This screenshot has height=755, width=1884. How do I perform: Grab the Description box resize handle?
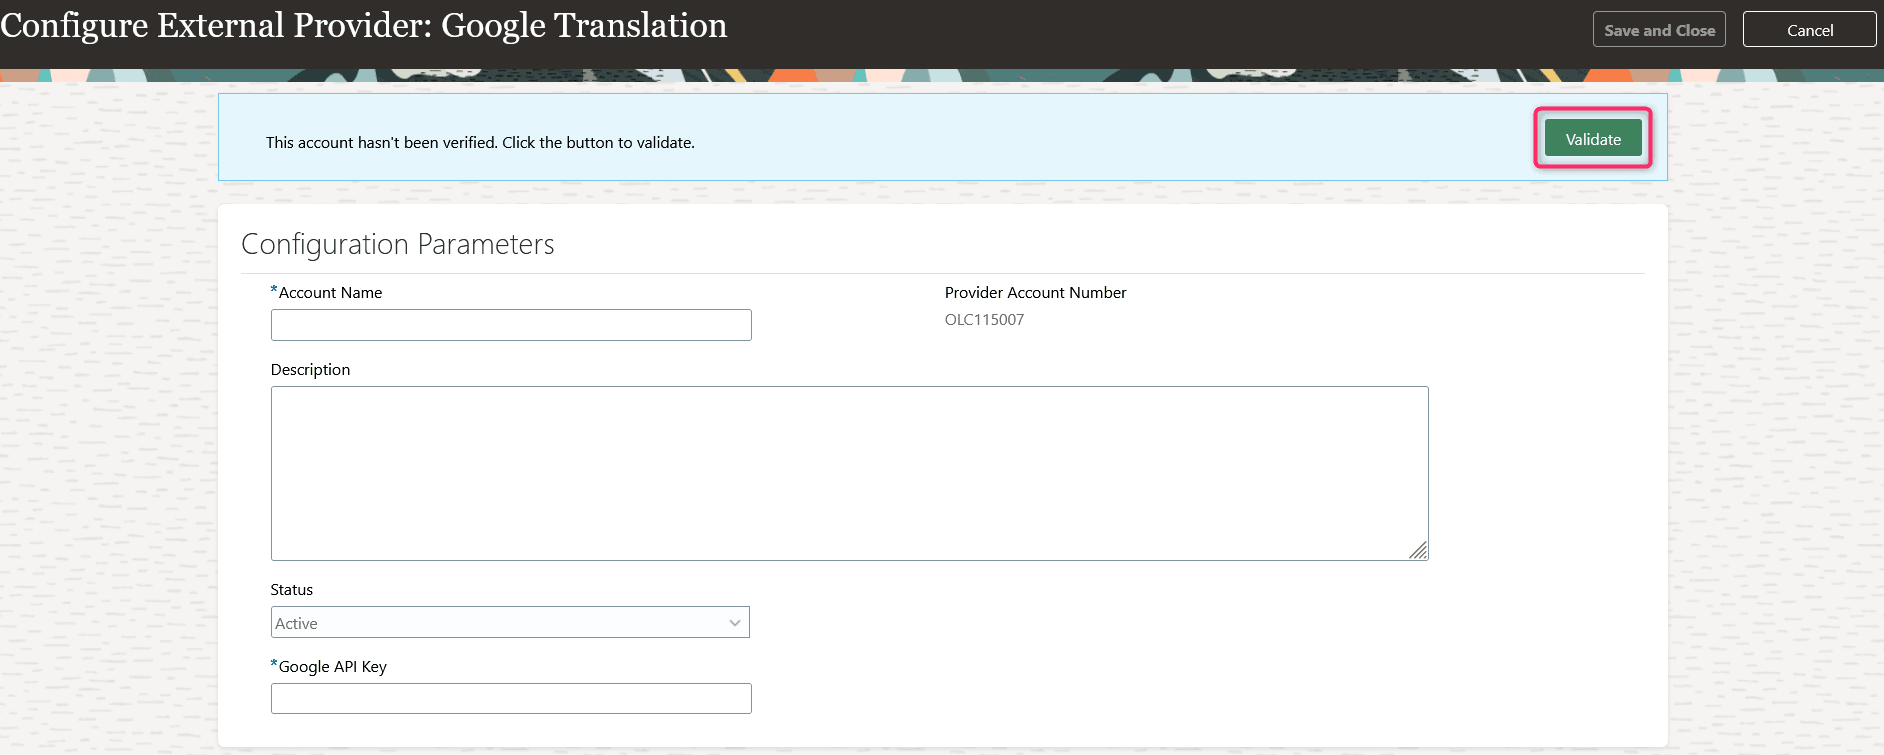click(1418, 550)
